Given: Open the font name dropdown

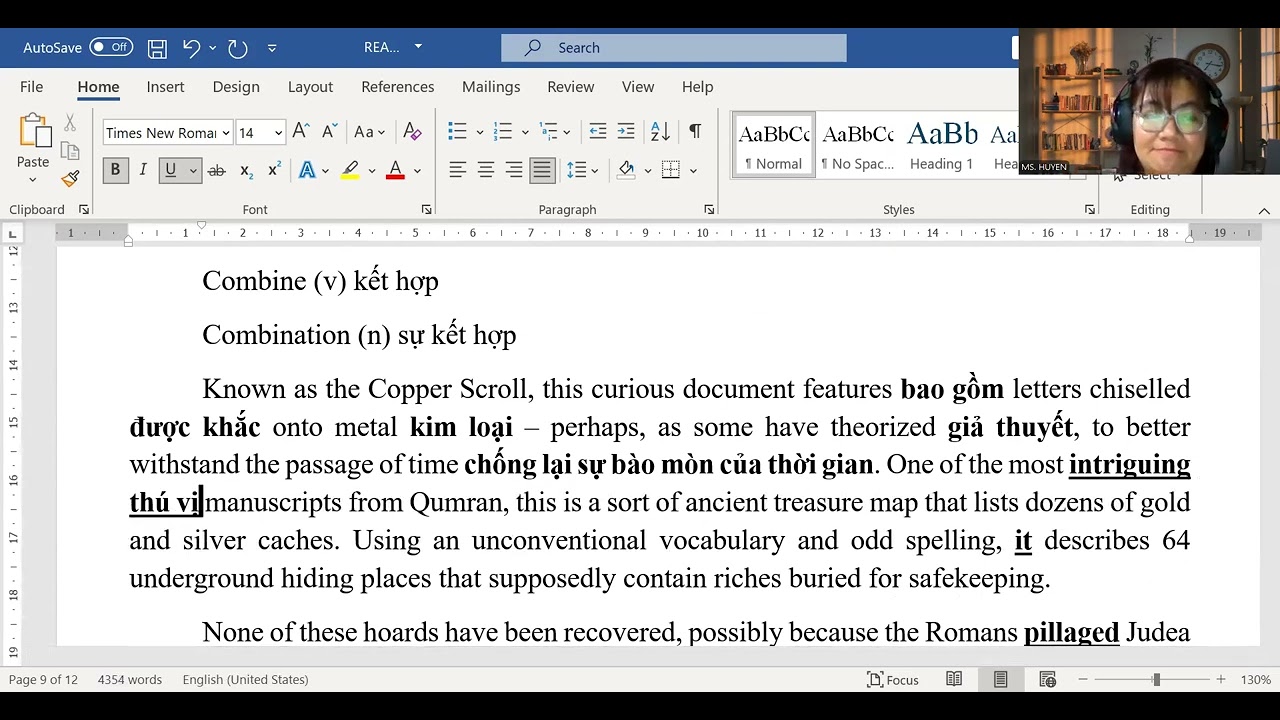Looking at the screenshot, I should coord(226,133).
